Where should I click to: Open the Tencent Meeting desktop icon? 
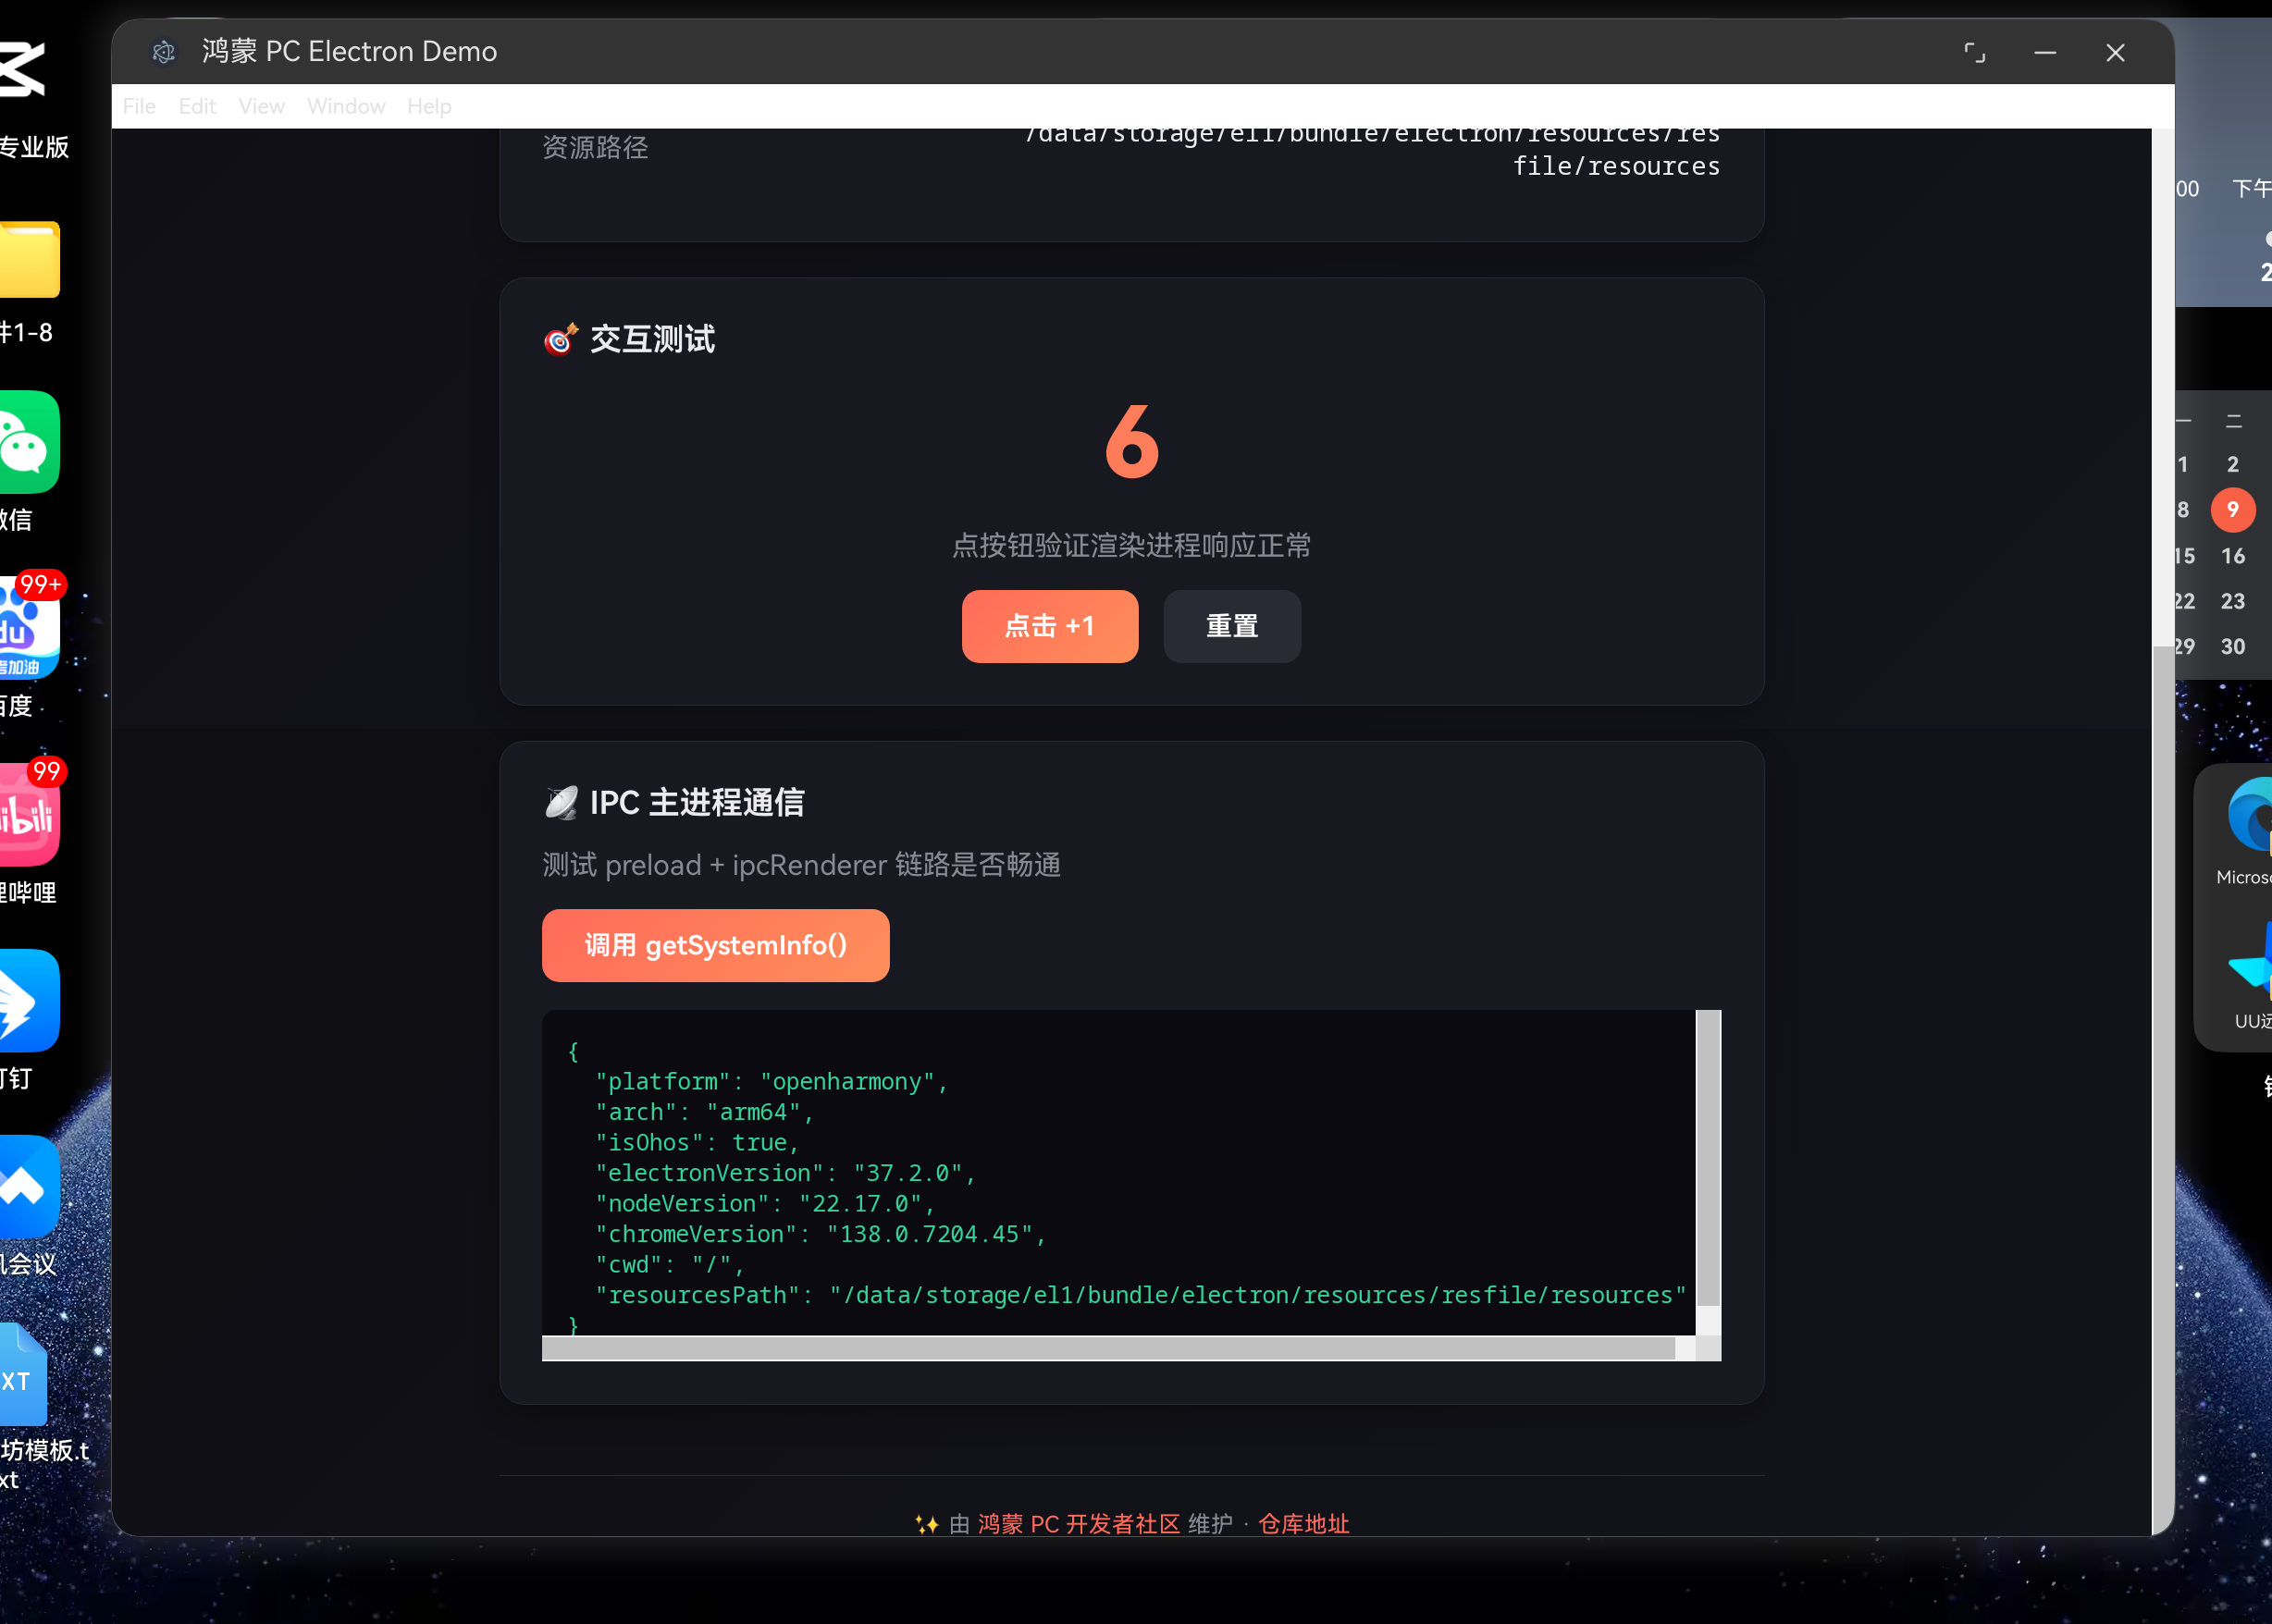coord(28,1186)
